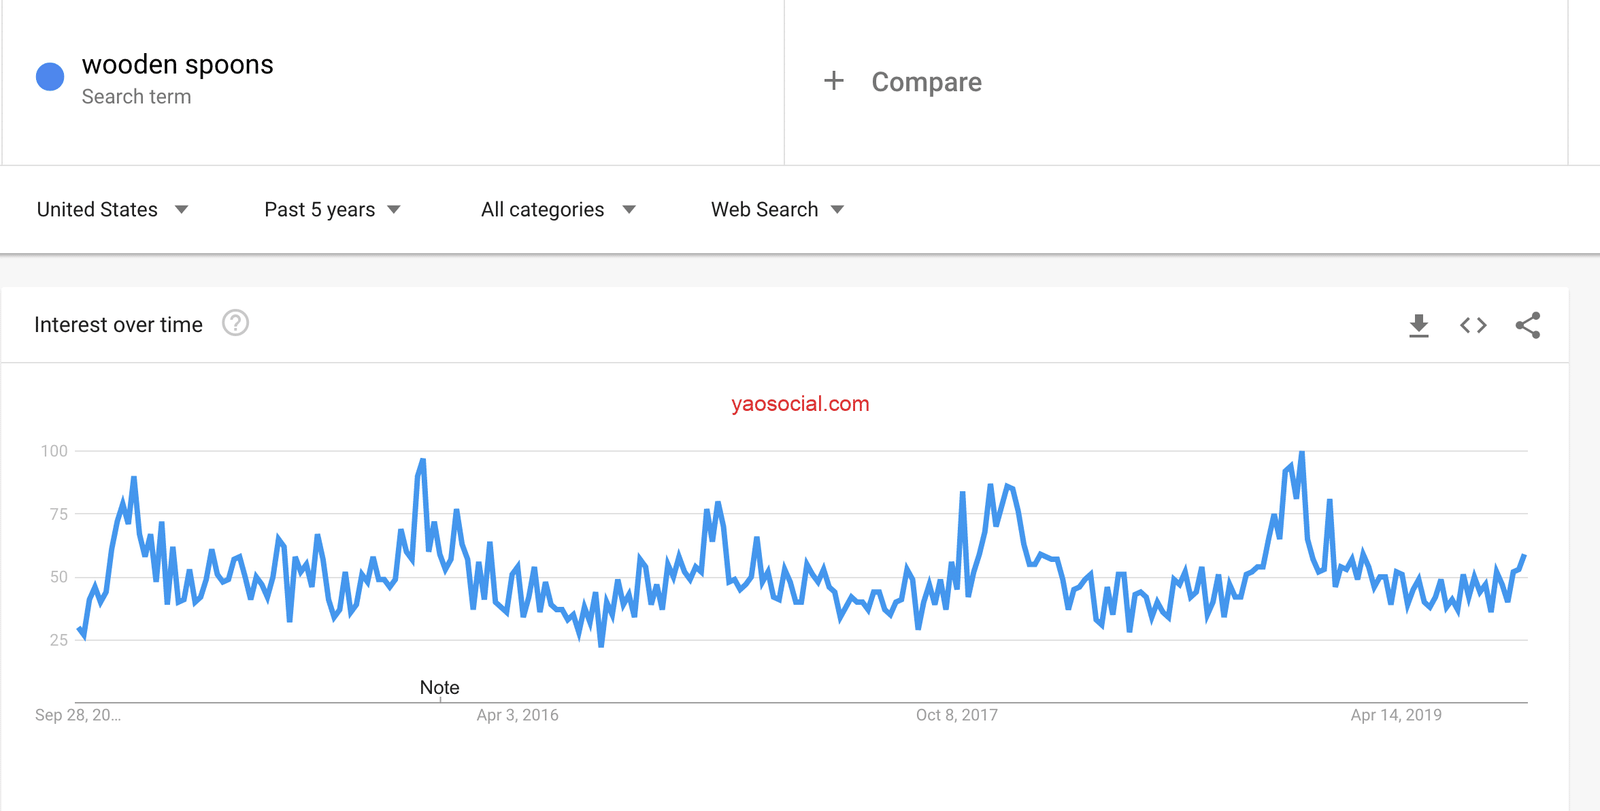The width and height of the screenshot is (1600, 811).
Task: Expand the Past 5 years time range
Action: coord(332,210)
